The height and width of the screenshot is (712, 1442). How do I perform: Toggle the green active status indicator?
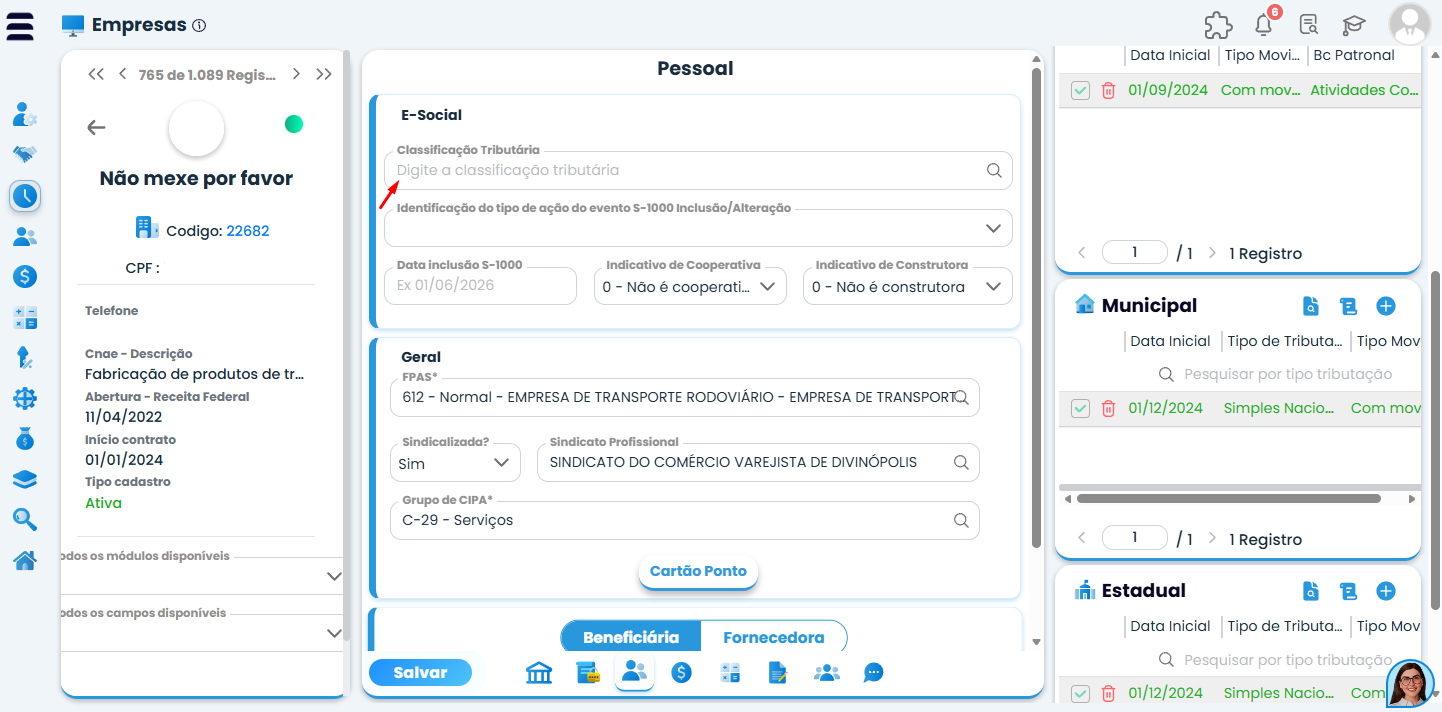coord(294,124)
